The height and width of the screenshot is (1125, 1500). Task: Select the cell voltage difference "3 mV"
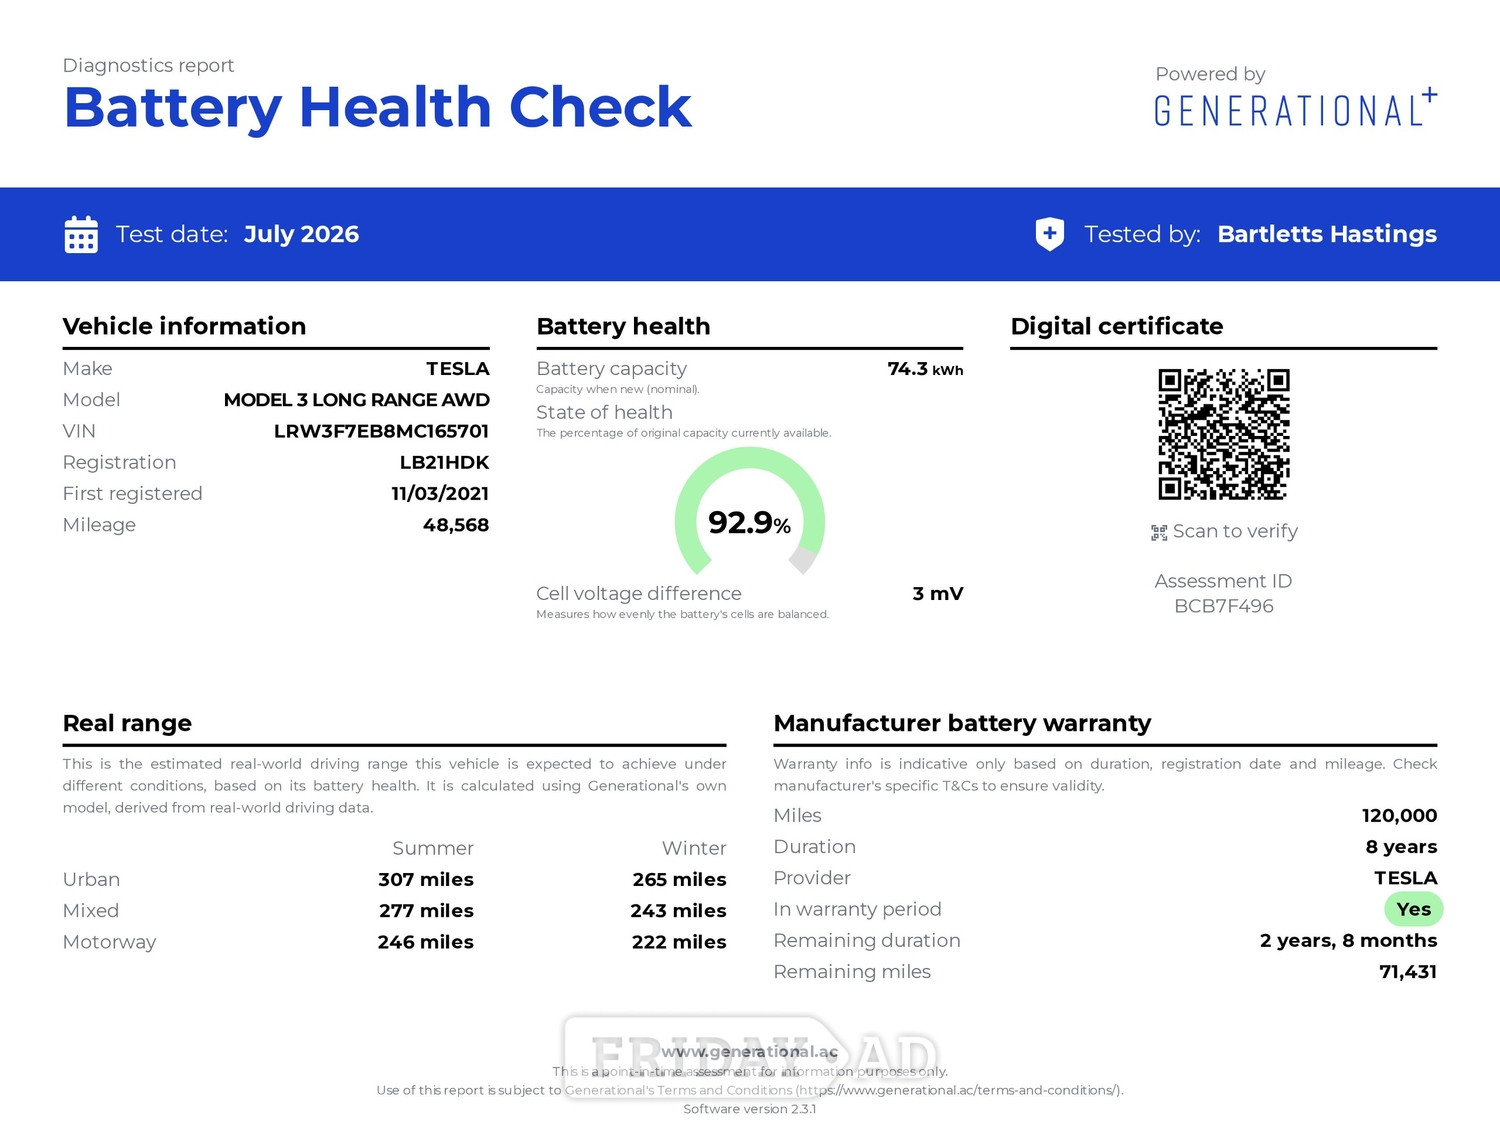tap(938, 594)
